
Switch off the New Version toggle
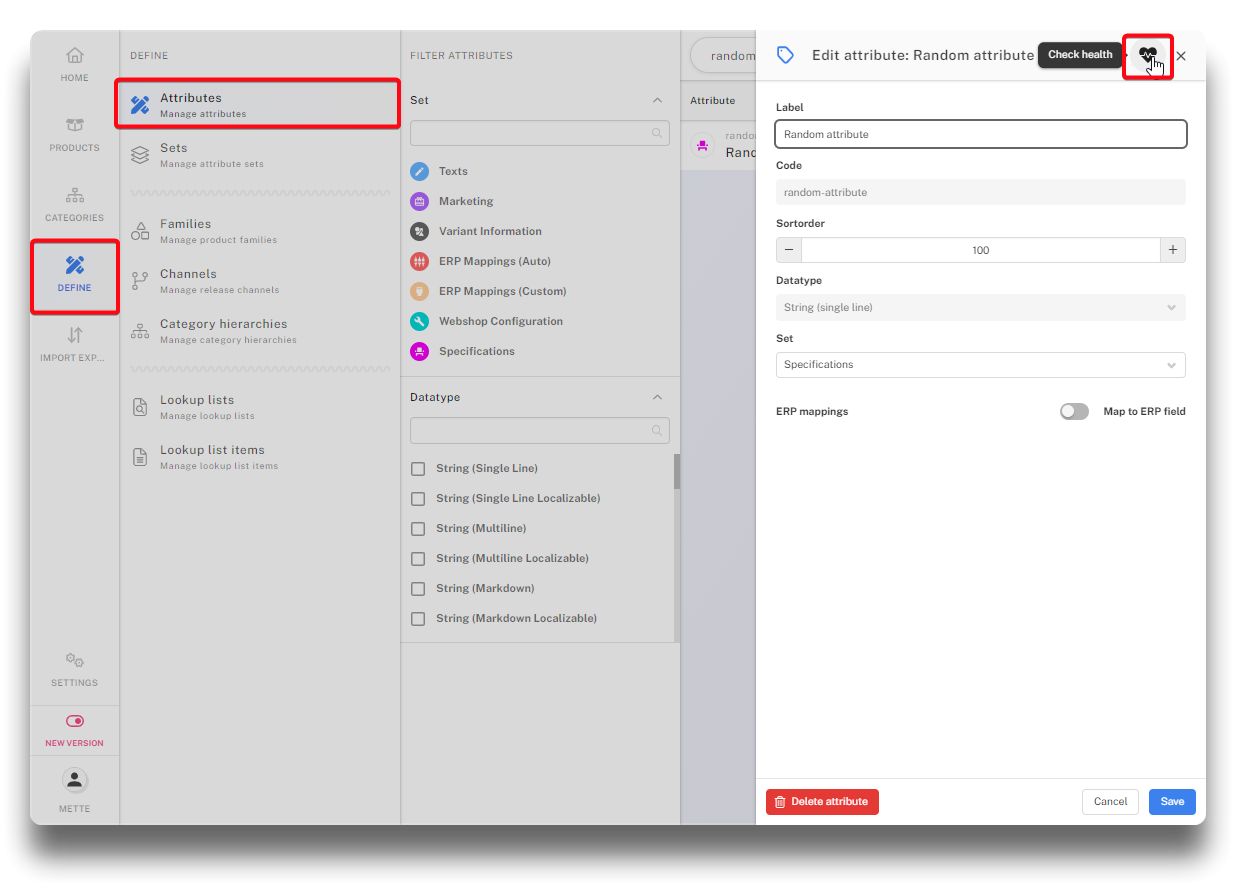click(x=74, y=721)
